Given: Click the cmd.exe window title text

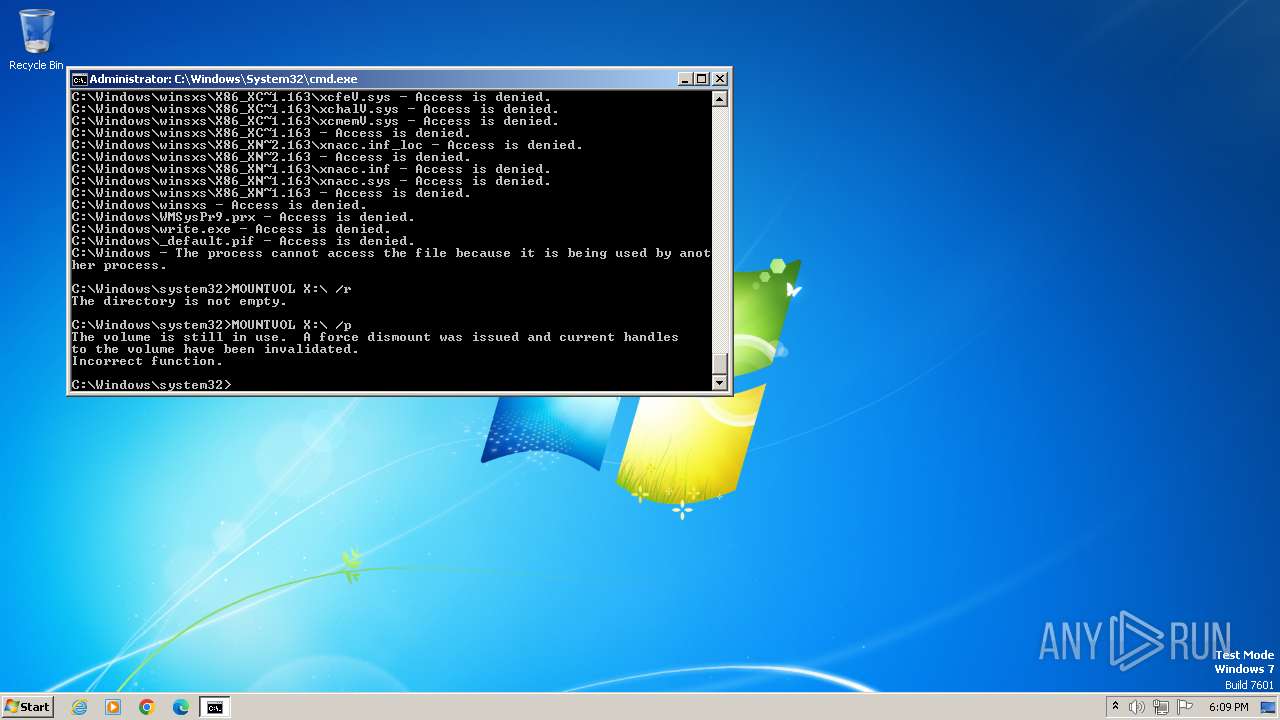Looking at the screenshot, I should click(x=223, y=79).
